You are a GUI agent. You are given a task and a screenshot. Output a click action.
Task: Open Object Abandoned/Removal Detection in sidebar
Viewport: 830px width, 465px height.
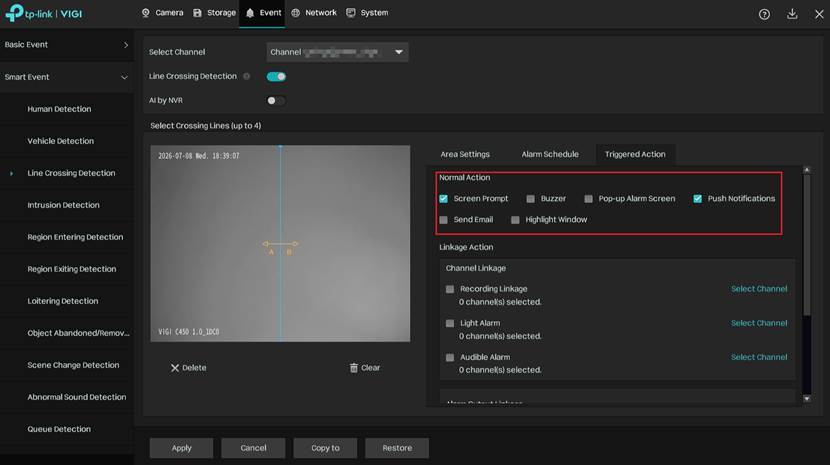pyautogui.click(x=67, y=333)
